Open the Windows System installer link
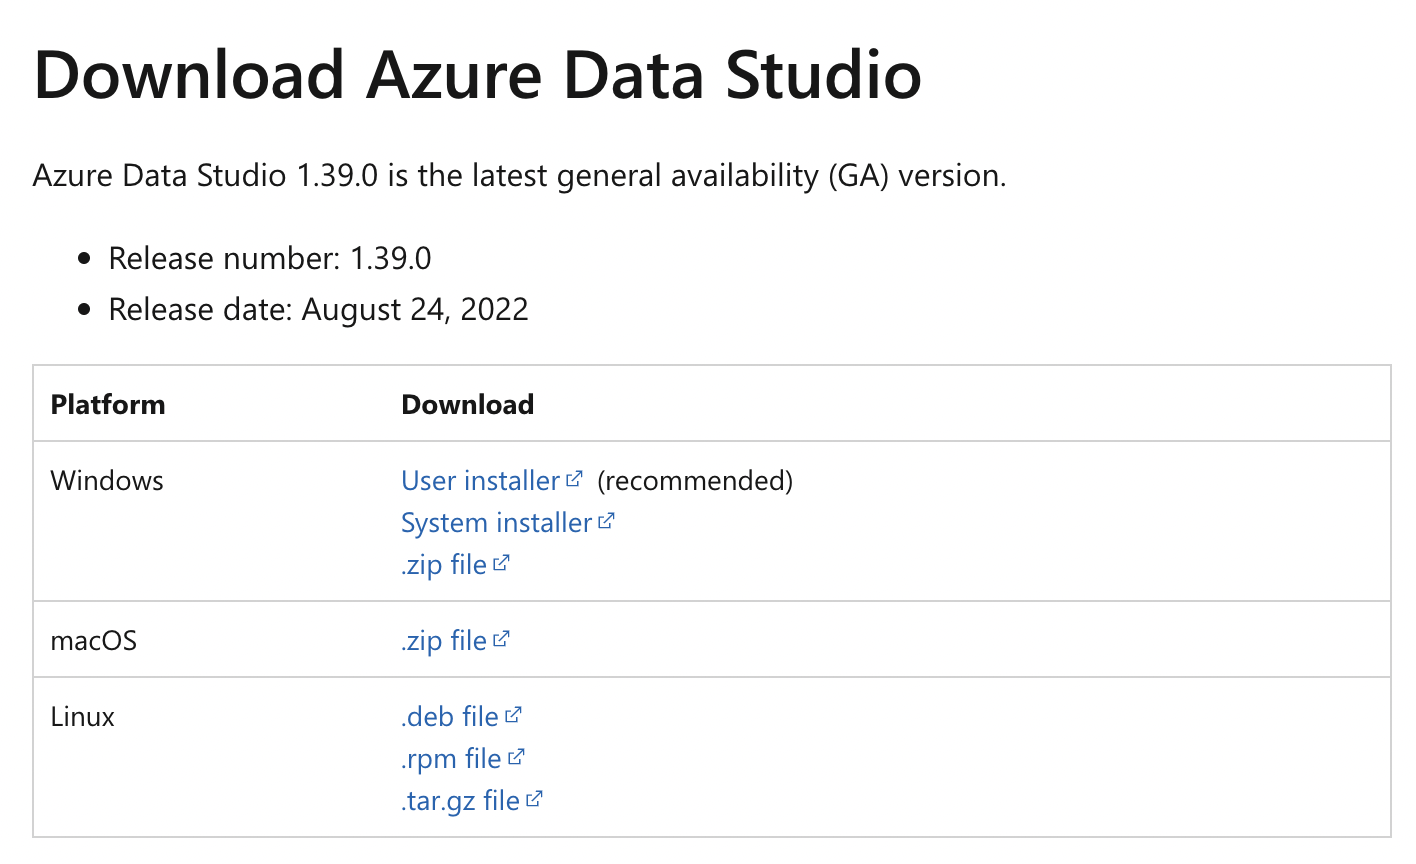This screenshot has width=1416, height=864. [x=494, y=522]
